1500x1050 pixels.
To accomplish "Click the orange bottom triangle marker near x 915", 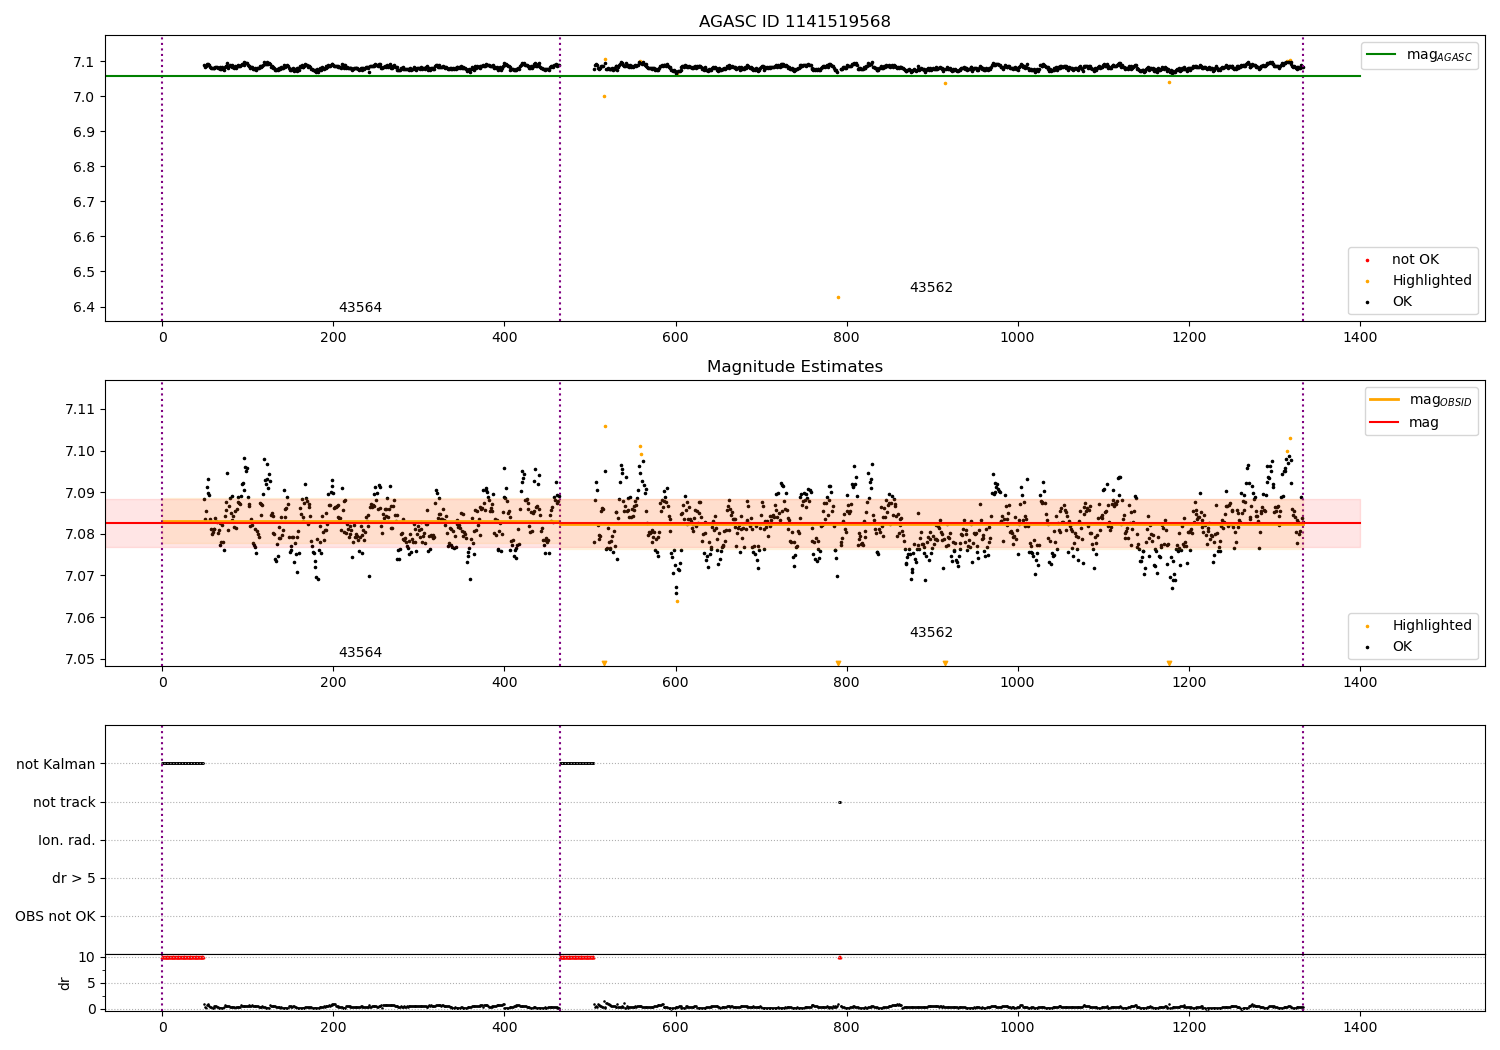I will pos(945,663).
